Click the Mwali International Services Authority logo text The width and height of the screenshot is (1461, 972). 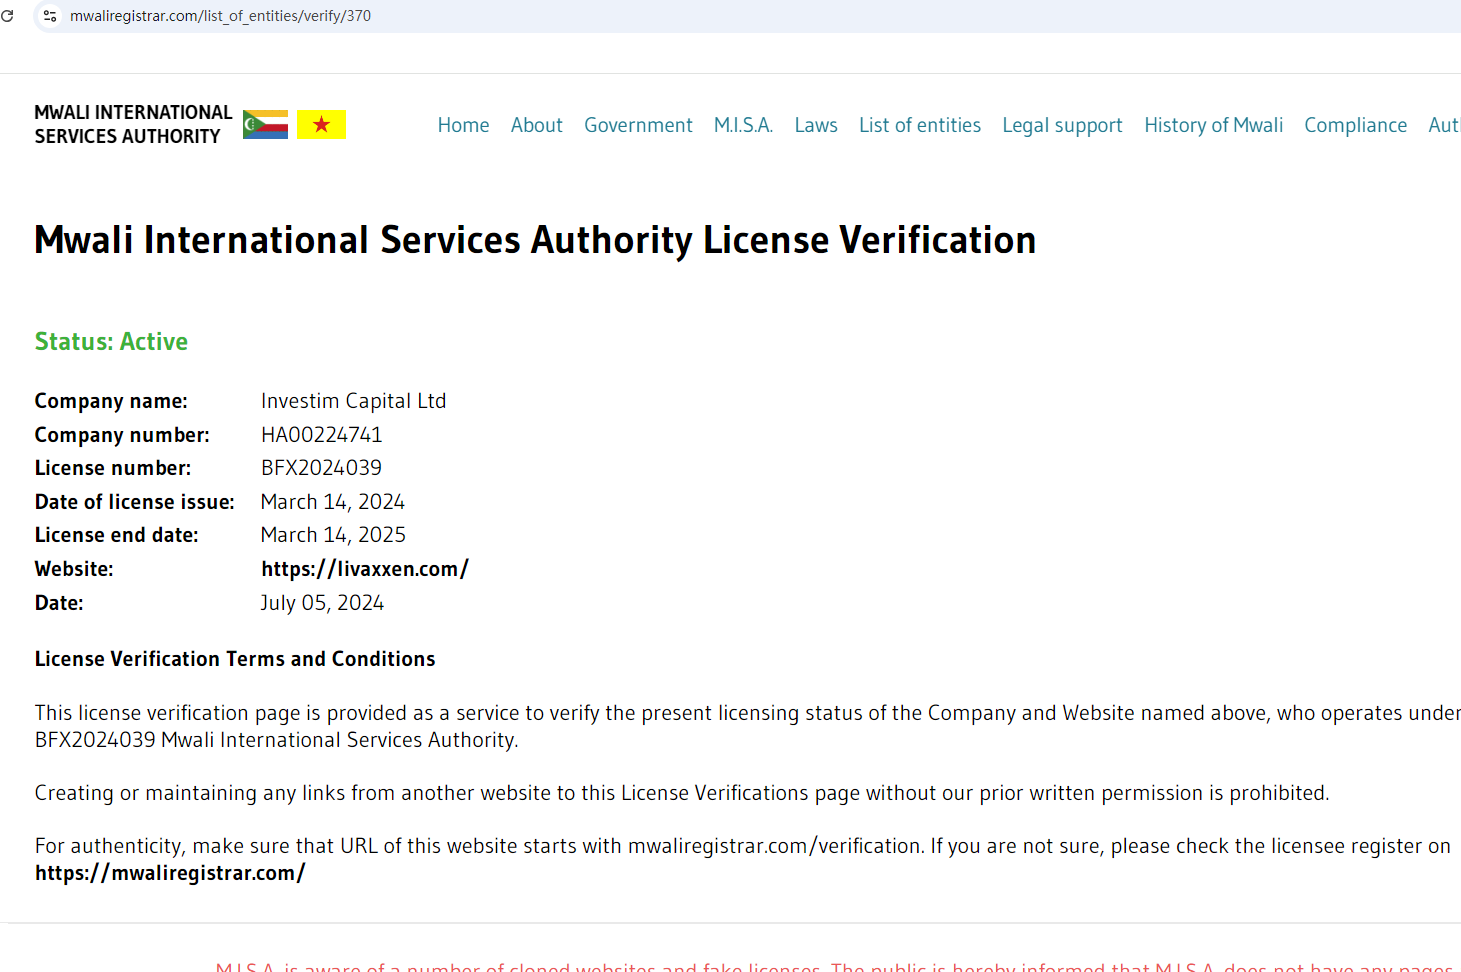pyautogui.click(x=132, y=125)
